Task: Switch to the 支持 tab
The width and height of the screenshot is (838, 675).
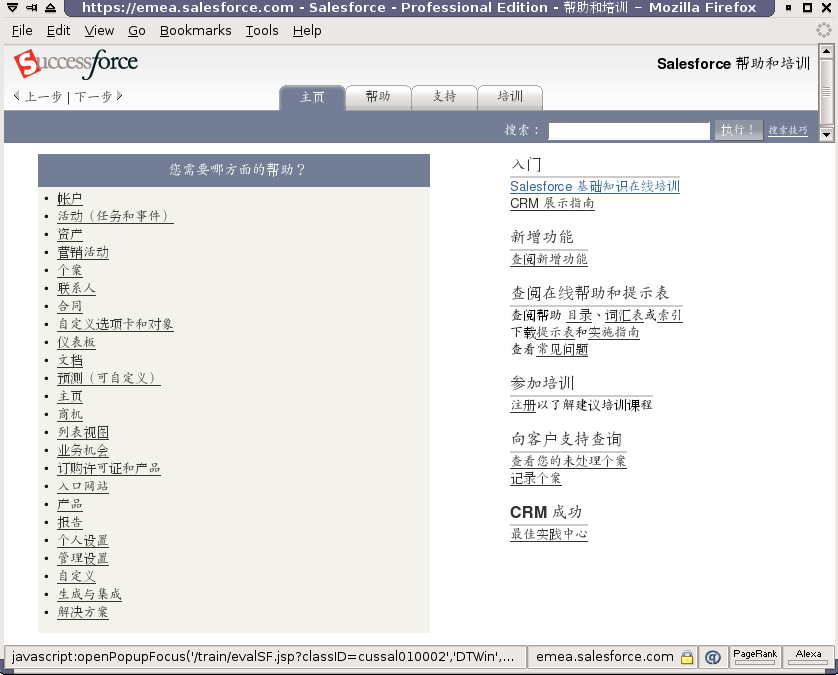Action: (444, 97)
